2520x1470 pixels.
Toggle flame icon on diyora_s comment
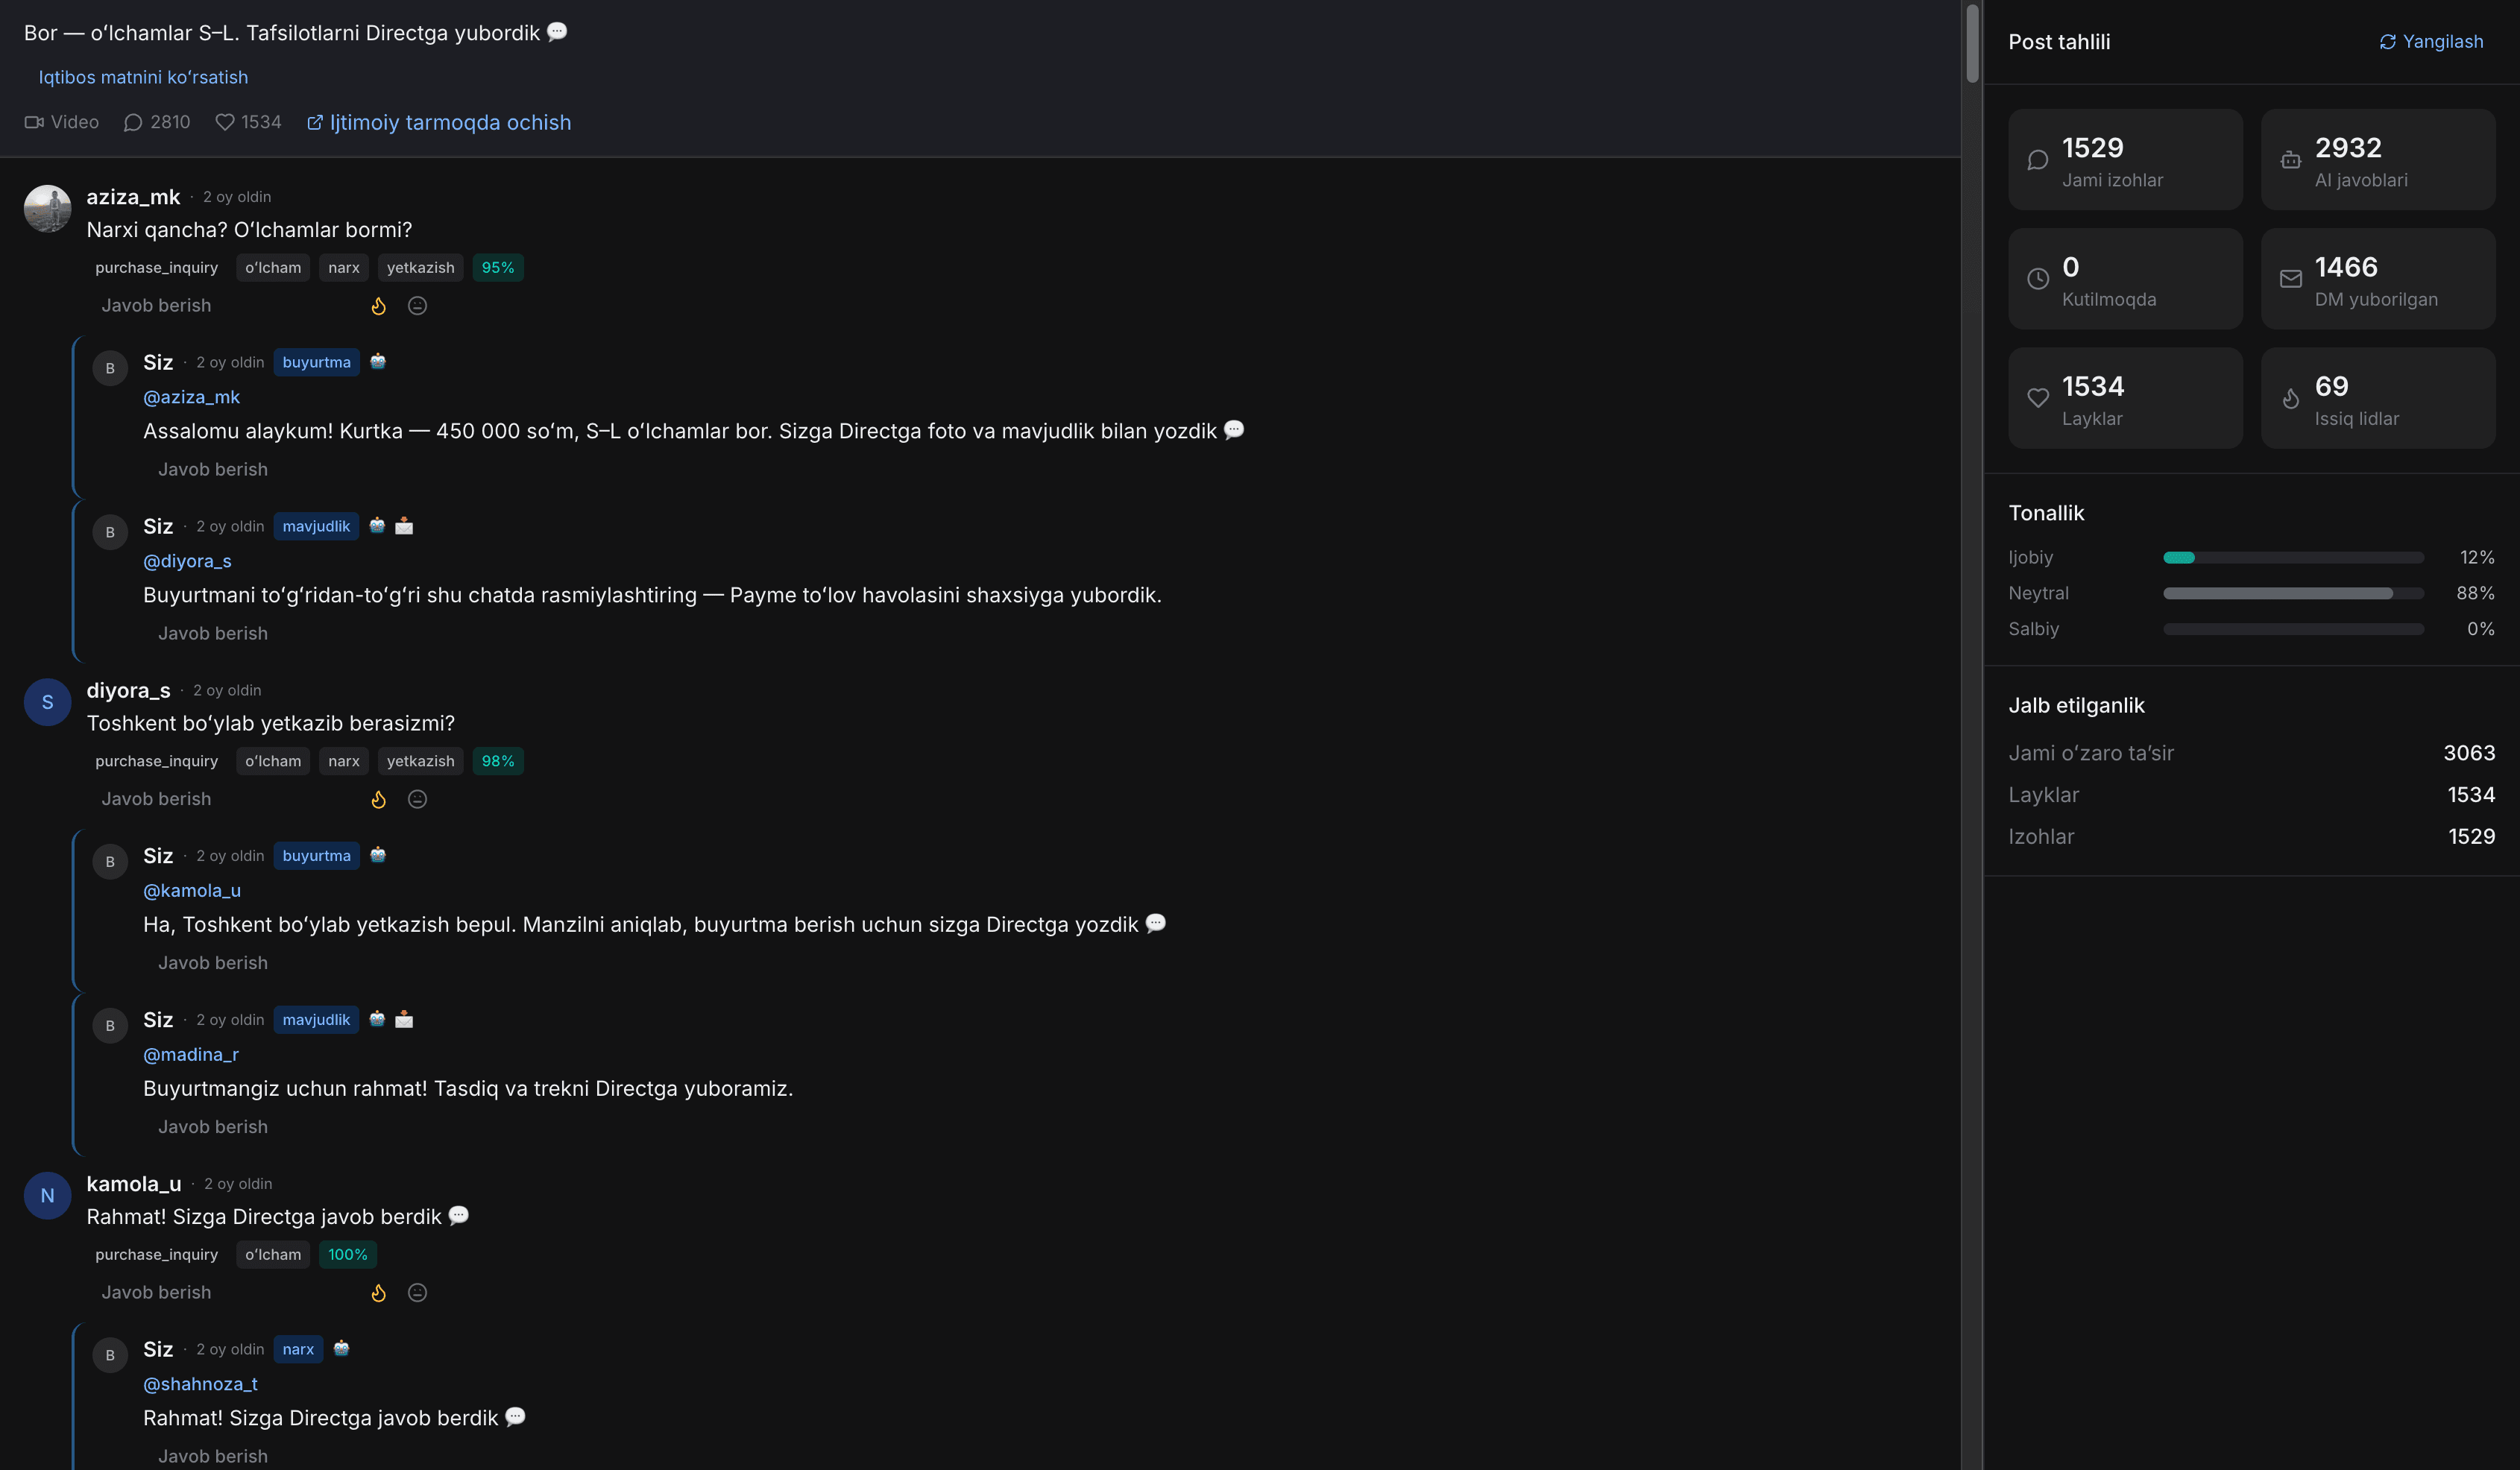378,799
